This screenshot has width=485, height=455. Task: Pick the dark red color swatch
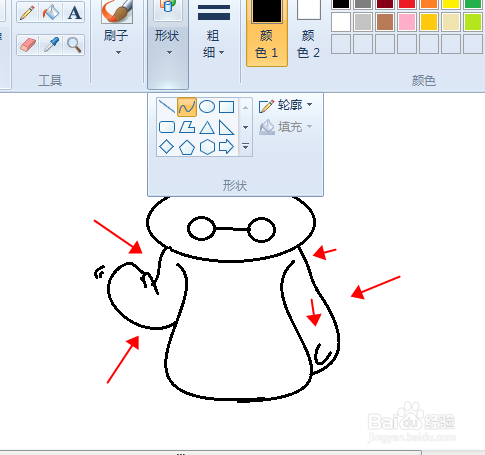tap(385, 3)
